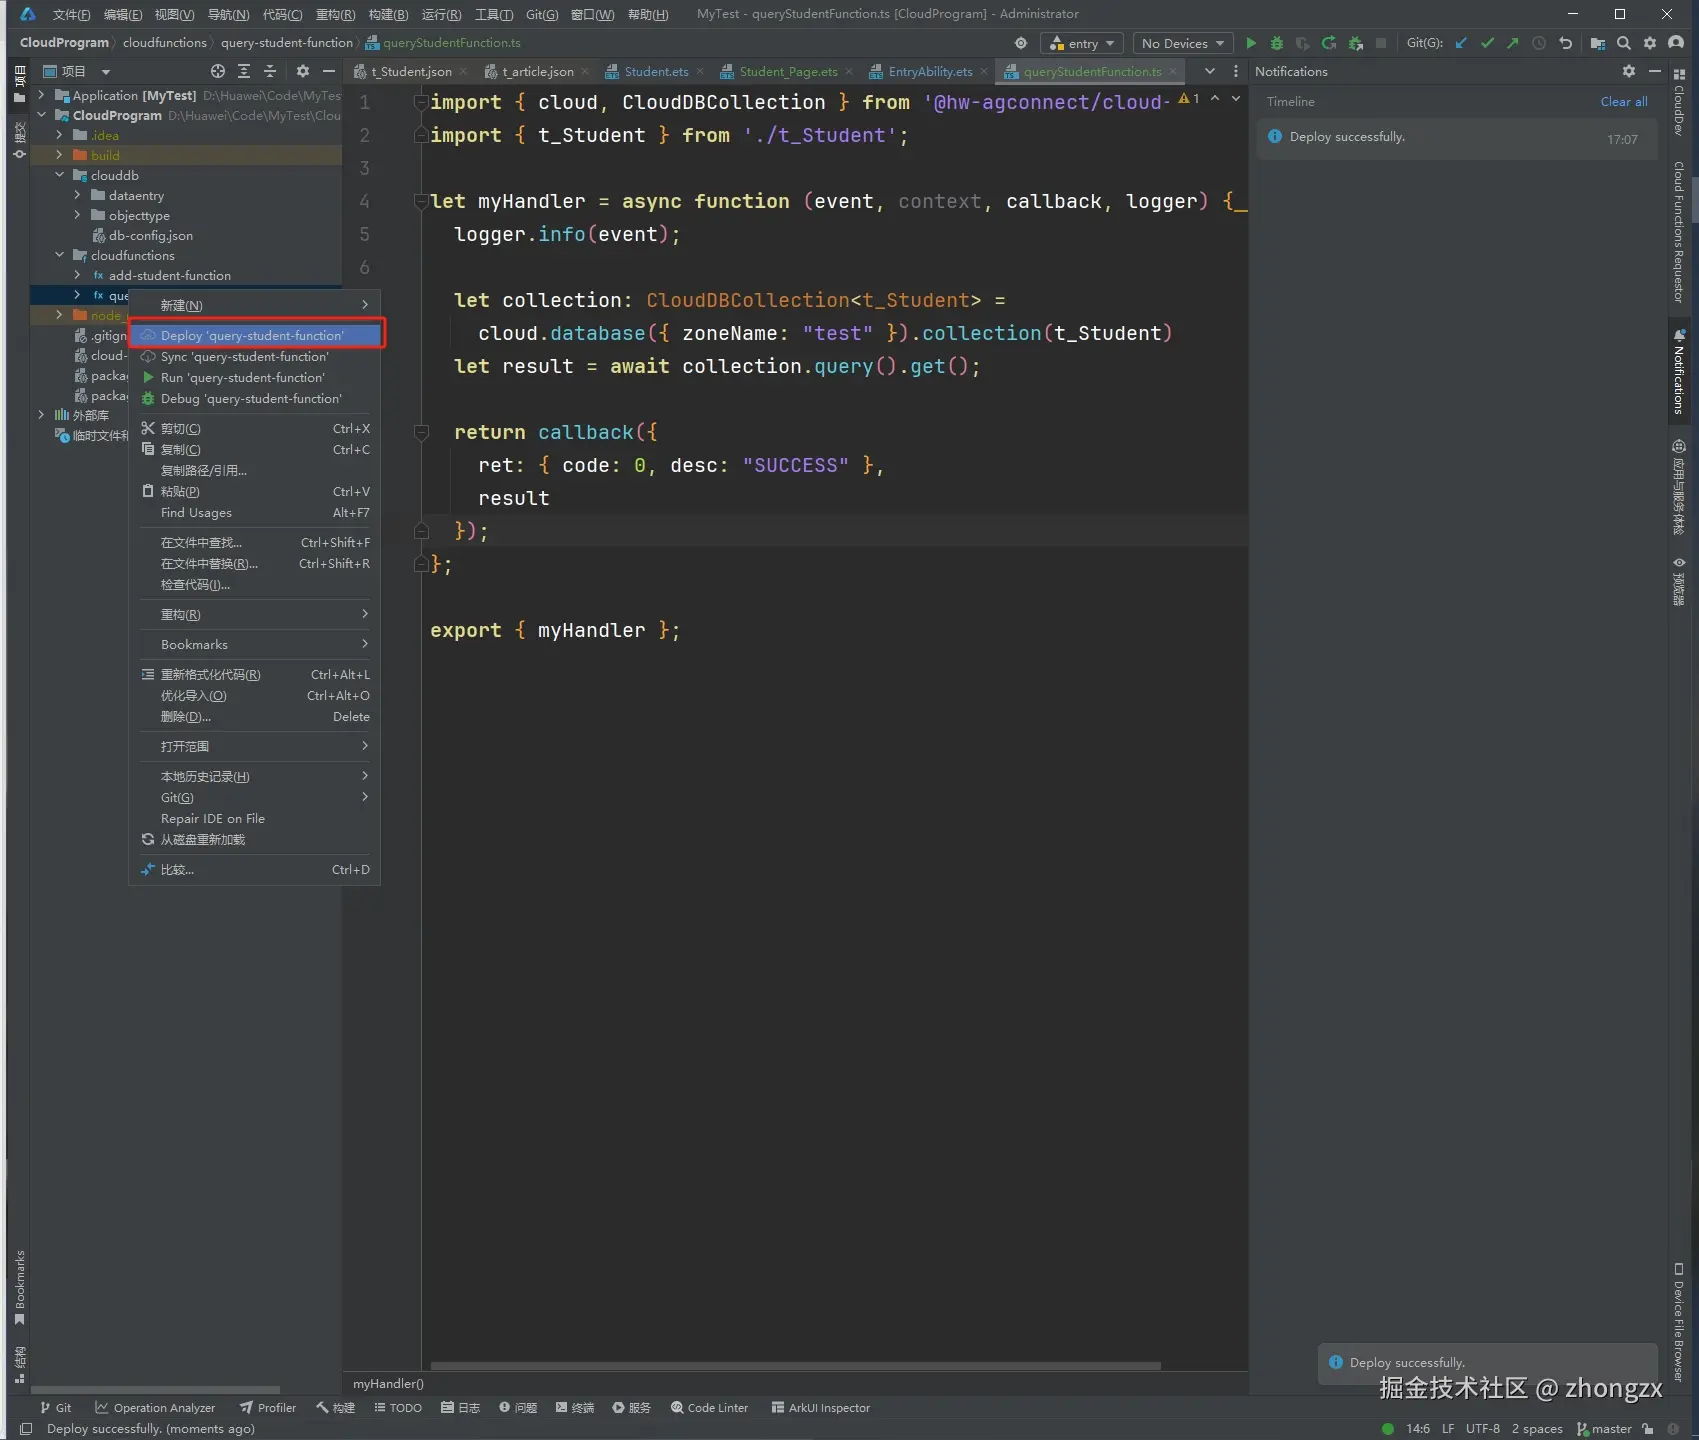Open the No Devices dropdown
Screen dimensions: 1699x1440
point(1182,43)
